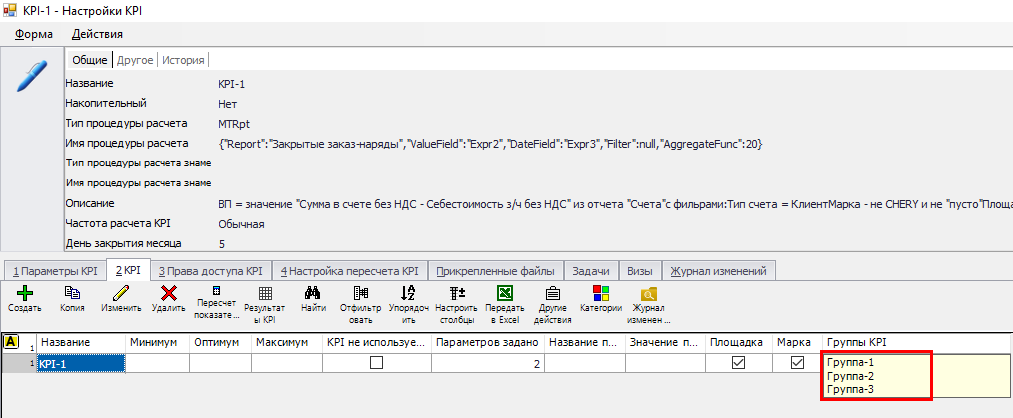Export table with the Excel icon
This screenshot has height=418, width=1013.
[505, 293]
